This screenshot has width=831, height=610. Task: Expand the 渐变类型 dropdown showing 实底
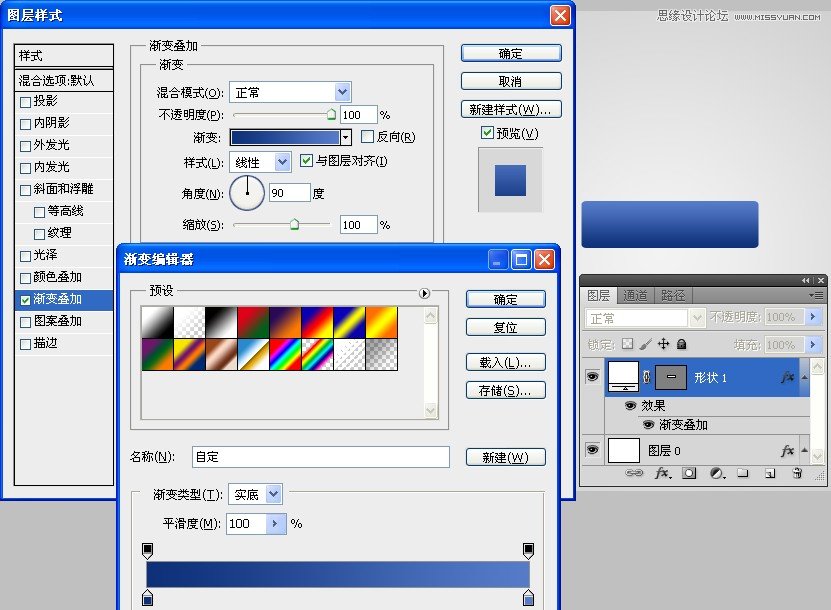(x=274, y=494)
